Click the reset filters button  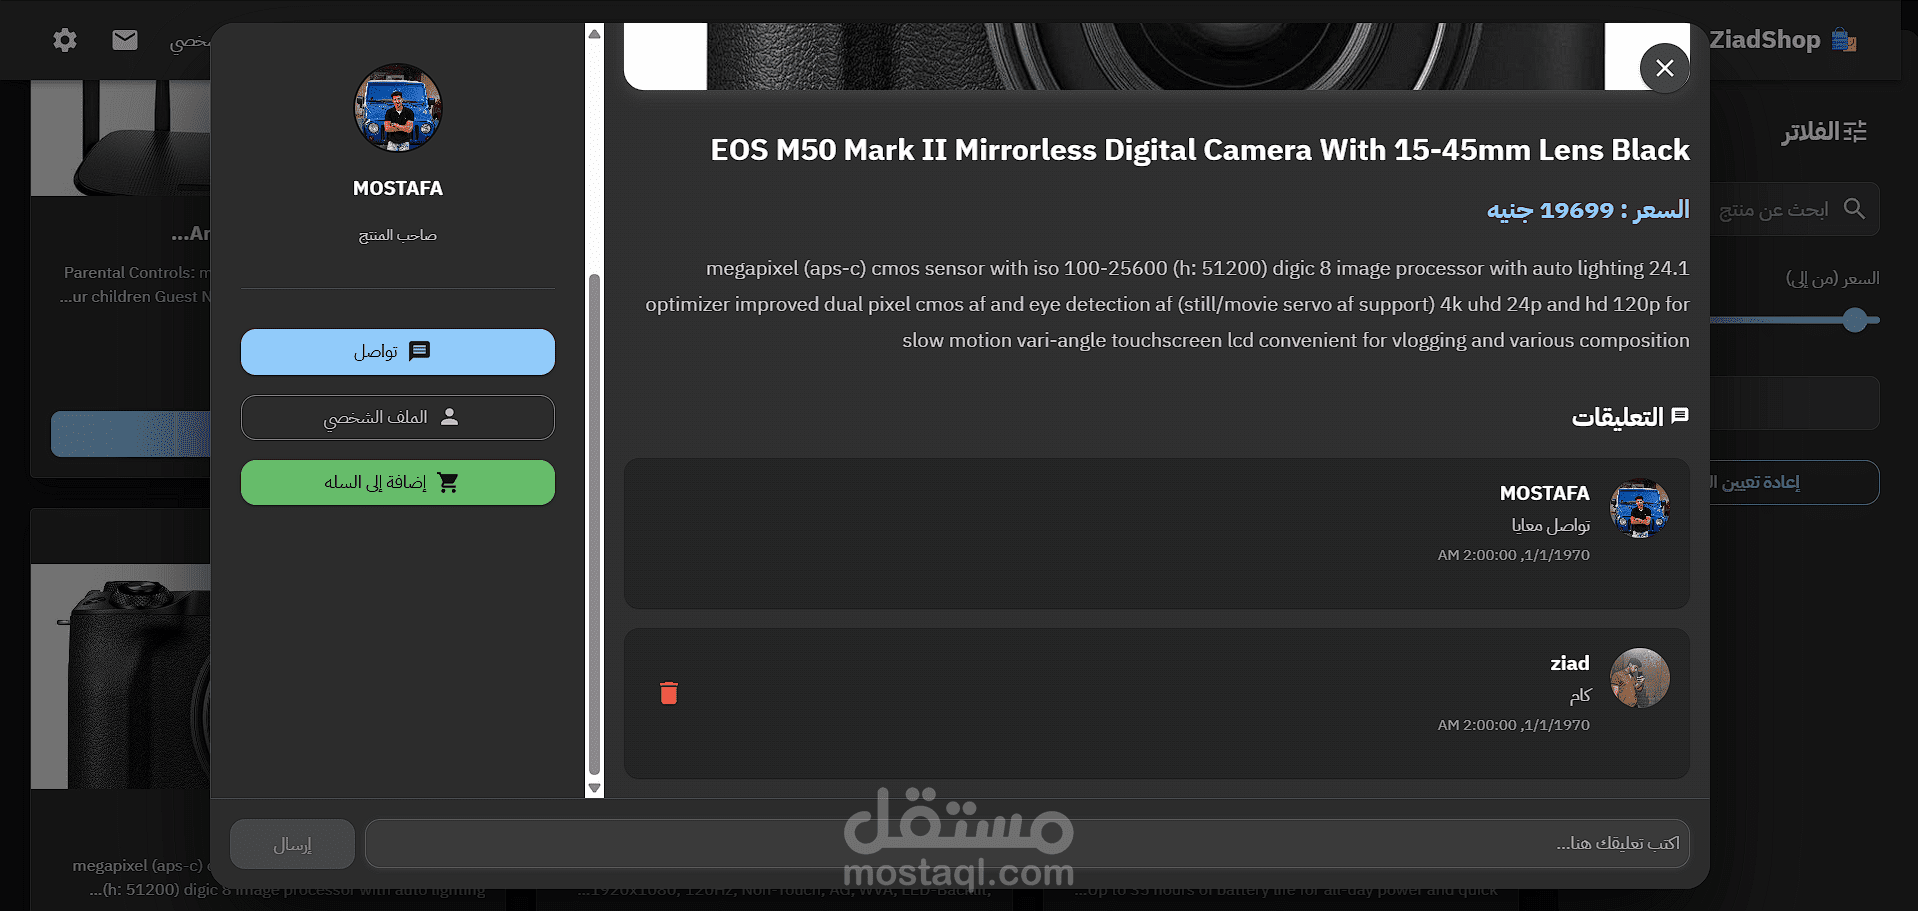pos(1794,482)
